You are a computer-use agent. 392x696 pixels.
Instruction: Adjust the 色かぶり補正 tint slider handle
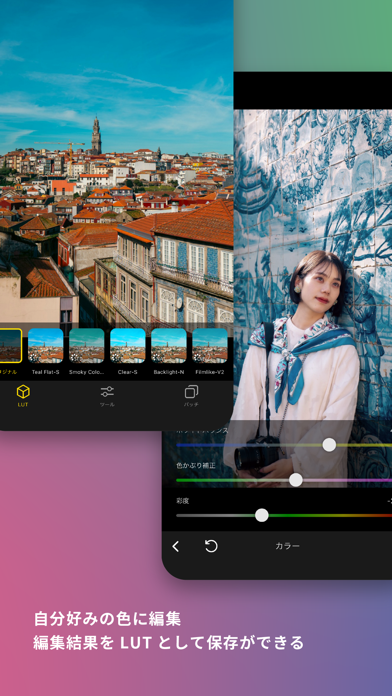(x=296, y=480)
